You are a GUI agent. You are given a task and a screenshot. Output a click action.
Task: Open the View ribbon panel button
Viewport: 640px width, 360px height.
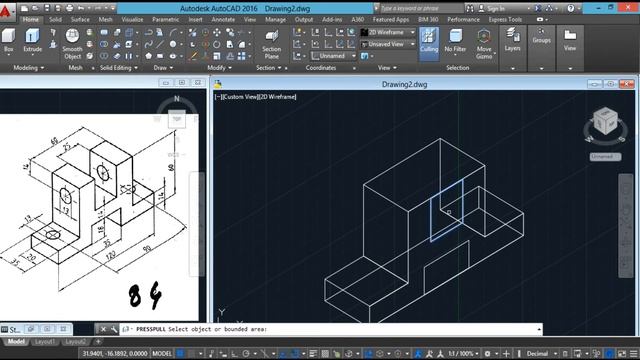(x=570, y=41)
